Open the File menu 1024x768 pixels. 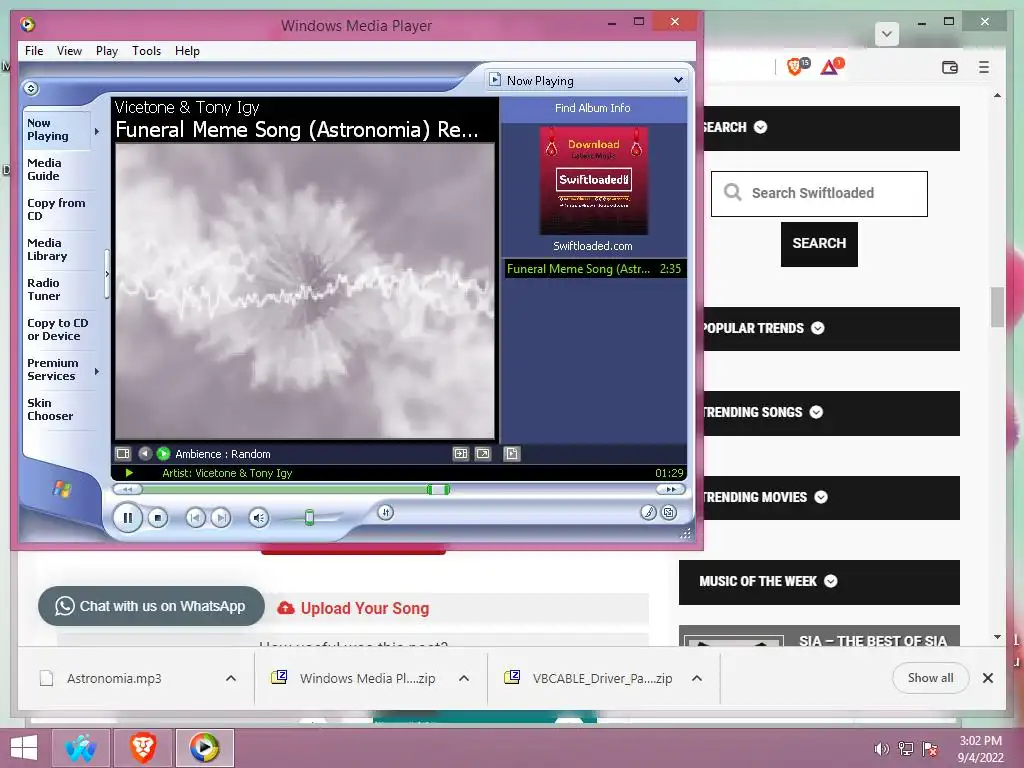coord(34,51)
